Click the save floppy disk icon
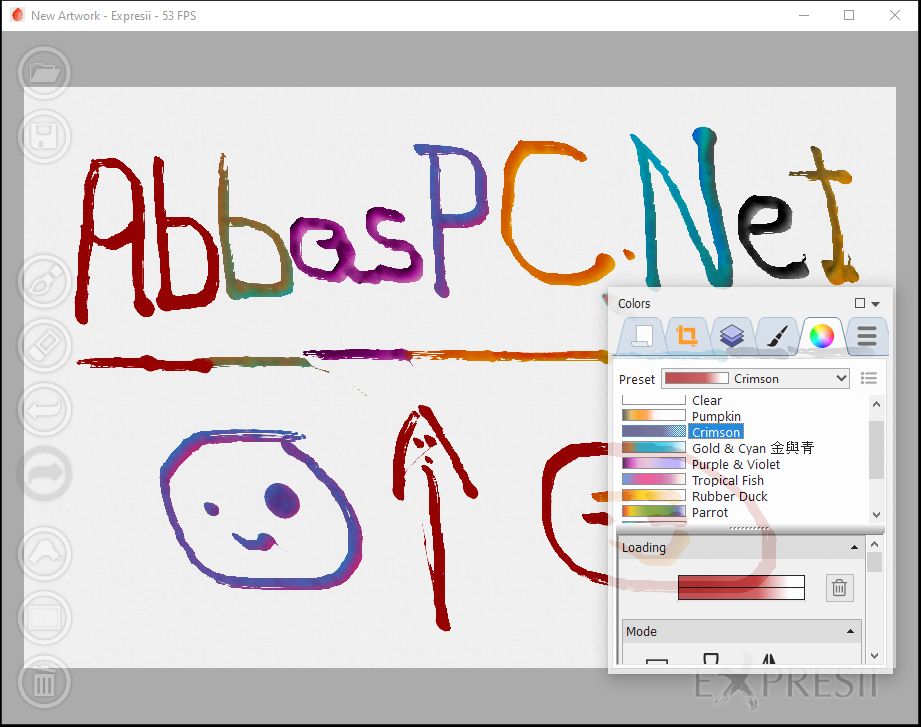This screenshot has height=727, width=921. (x=45, y=136)
